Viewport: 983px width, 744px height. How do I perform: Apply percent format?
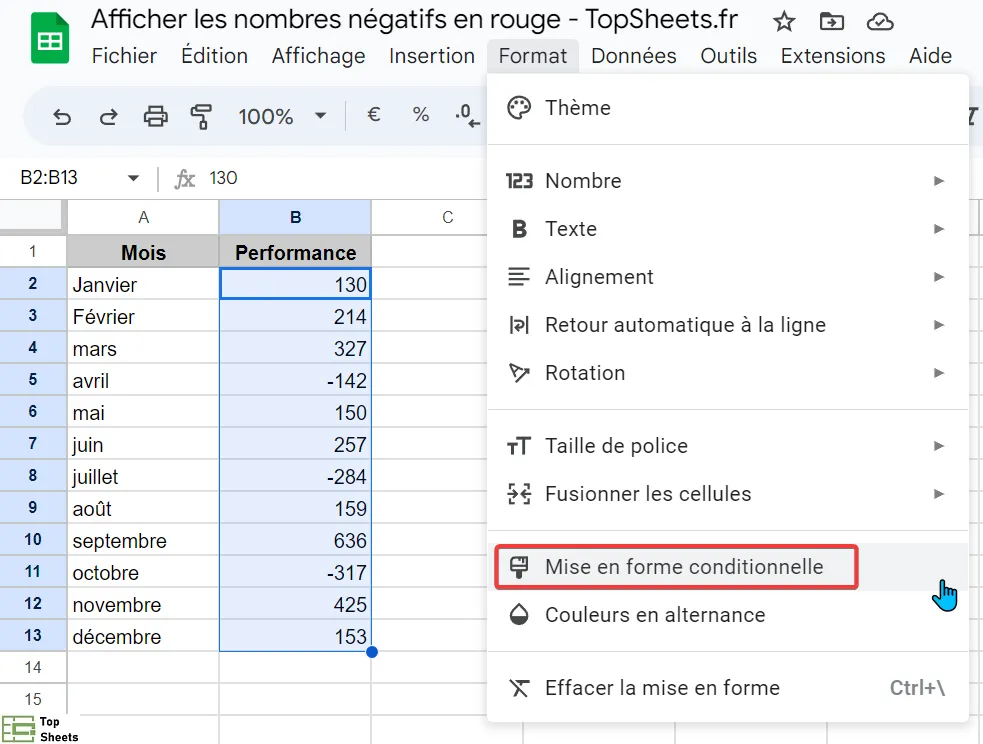[x=421, y=115]
